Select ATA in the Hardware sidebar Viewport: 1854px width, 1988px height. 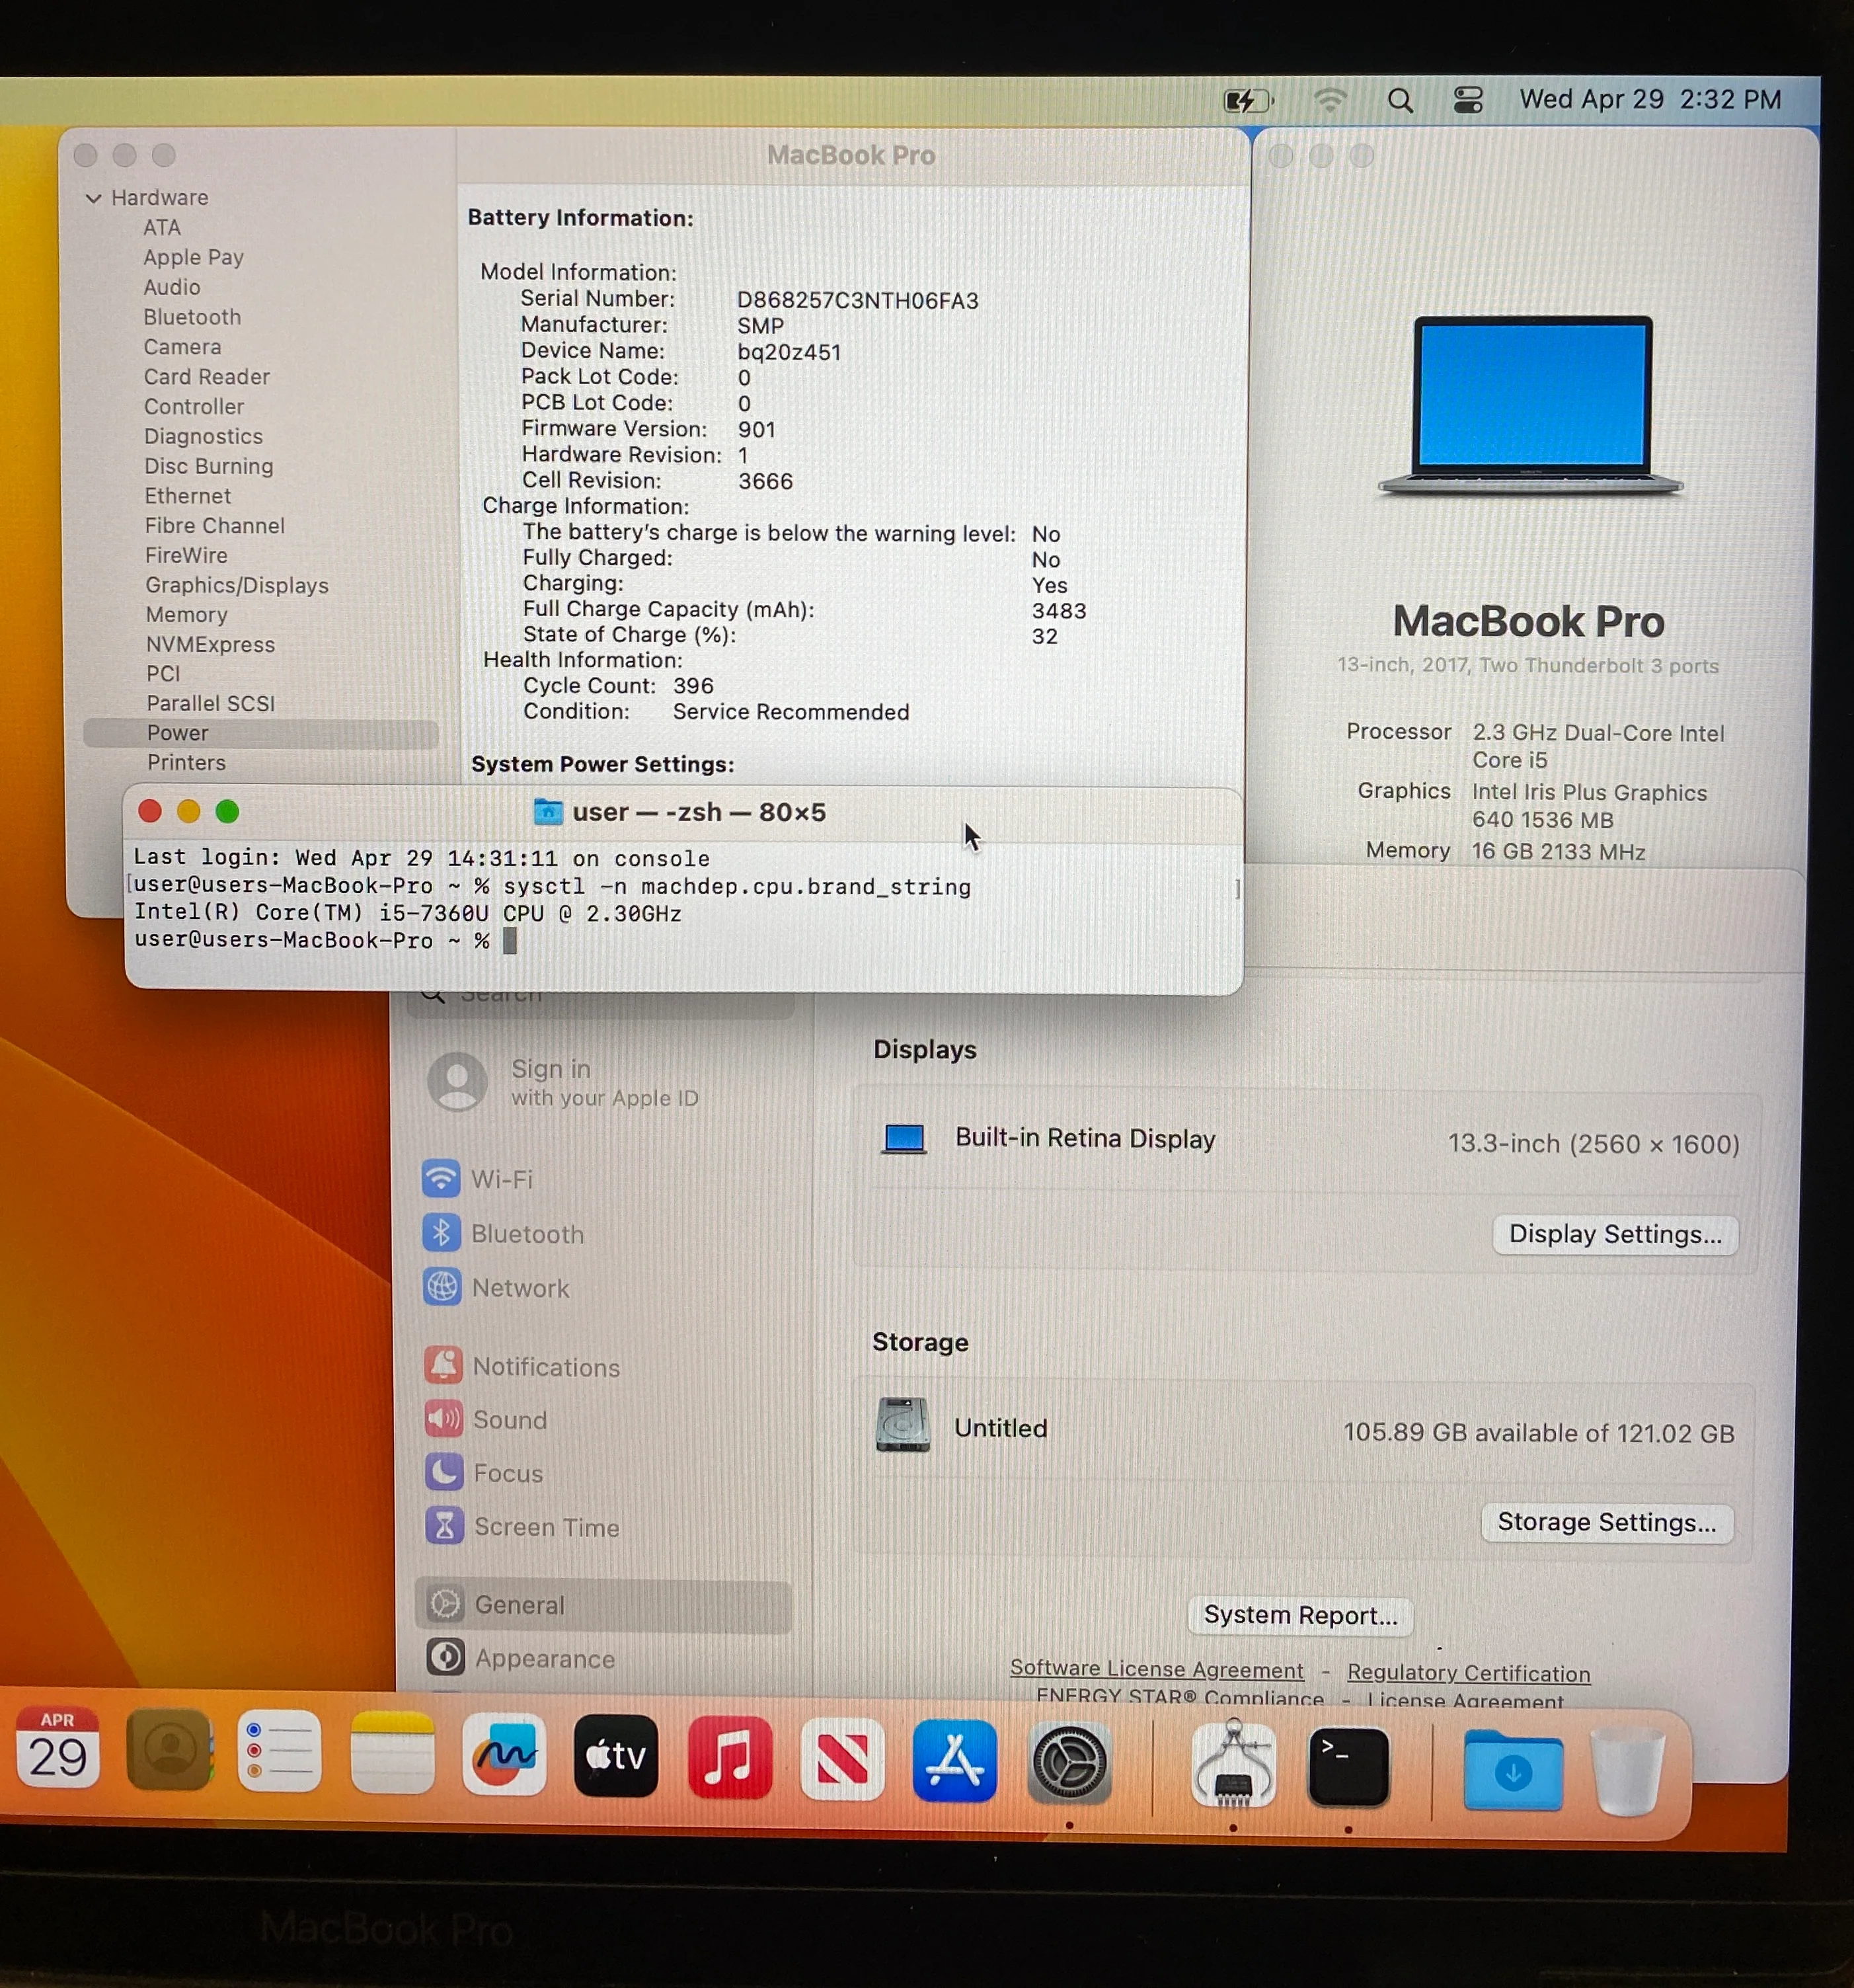click(162, 228)
